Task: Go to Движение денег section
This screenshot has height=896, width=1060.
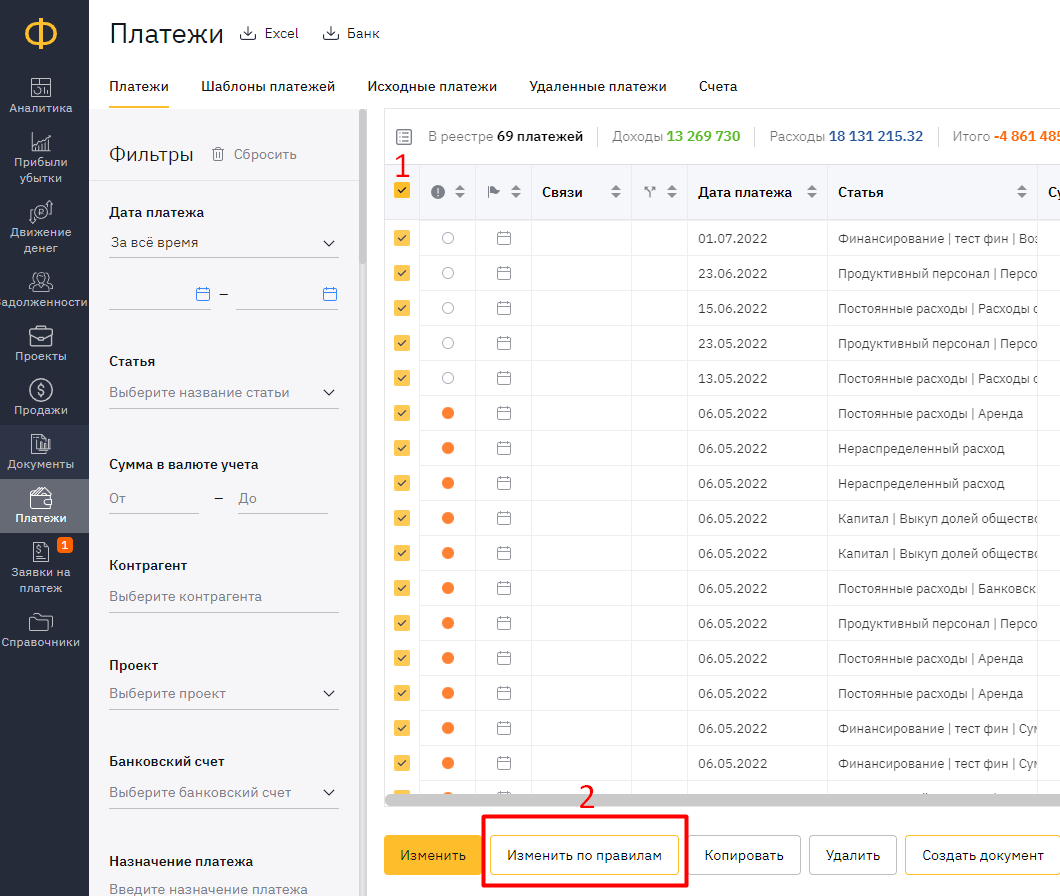Action: click(41, 227)
